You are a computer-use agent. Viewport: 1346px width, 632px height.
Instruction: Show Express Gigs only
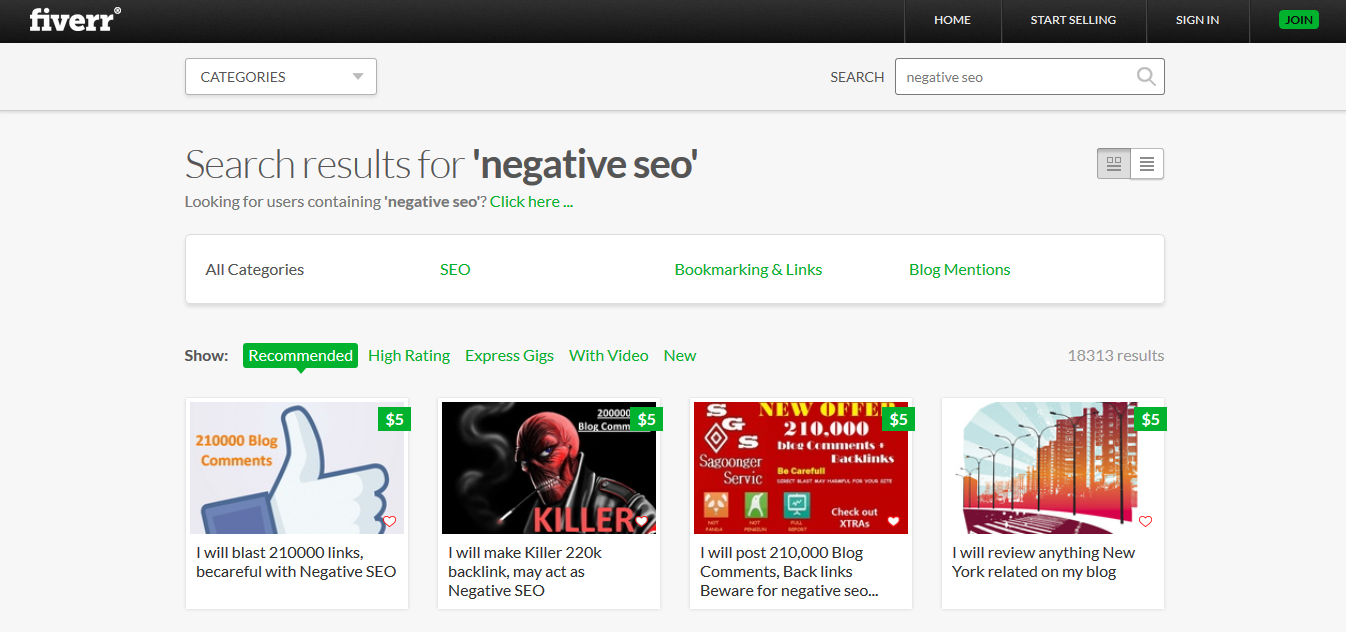[509, 355]
